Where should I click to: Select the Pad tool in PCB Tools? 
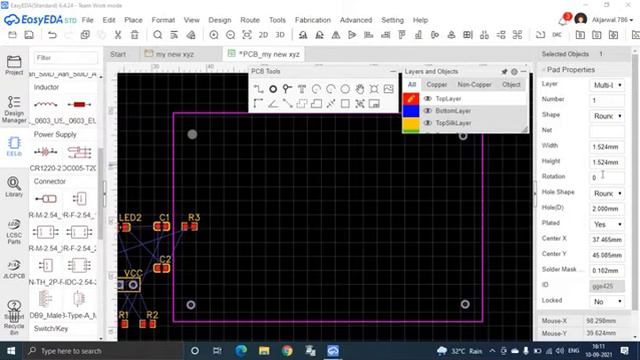point(273,89)
